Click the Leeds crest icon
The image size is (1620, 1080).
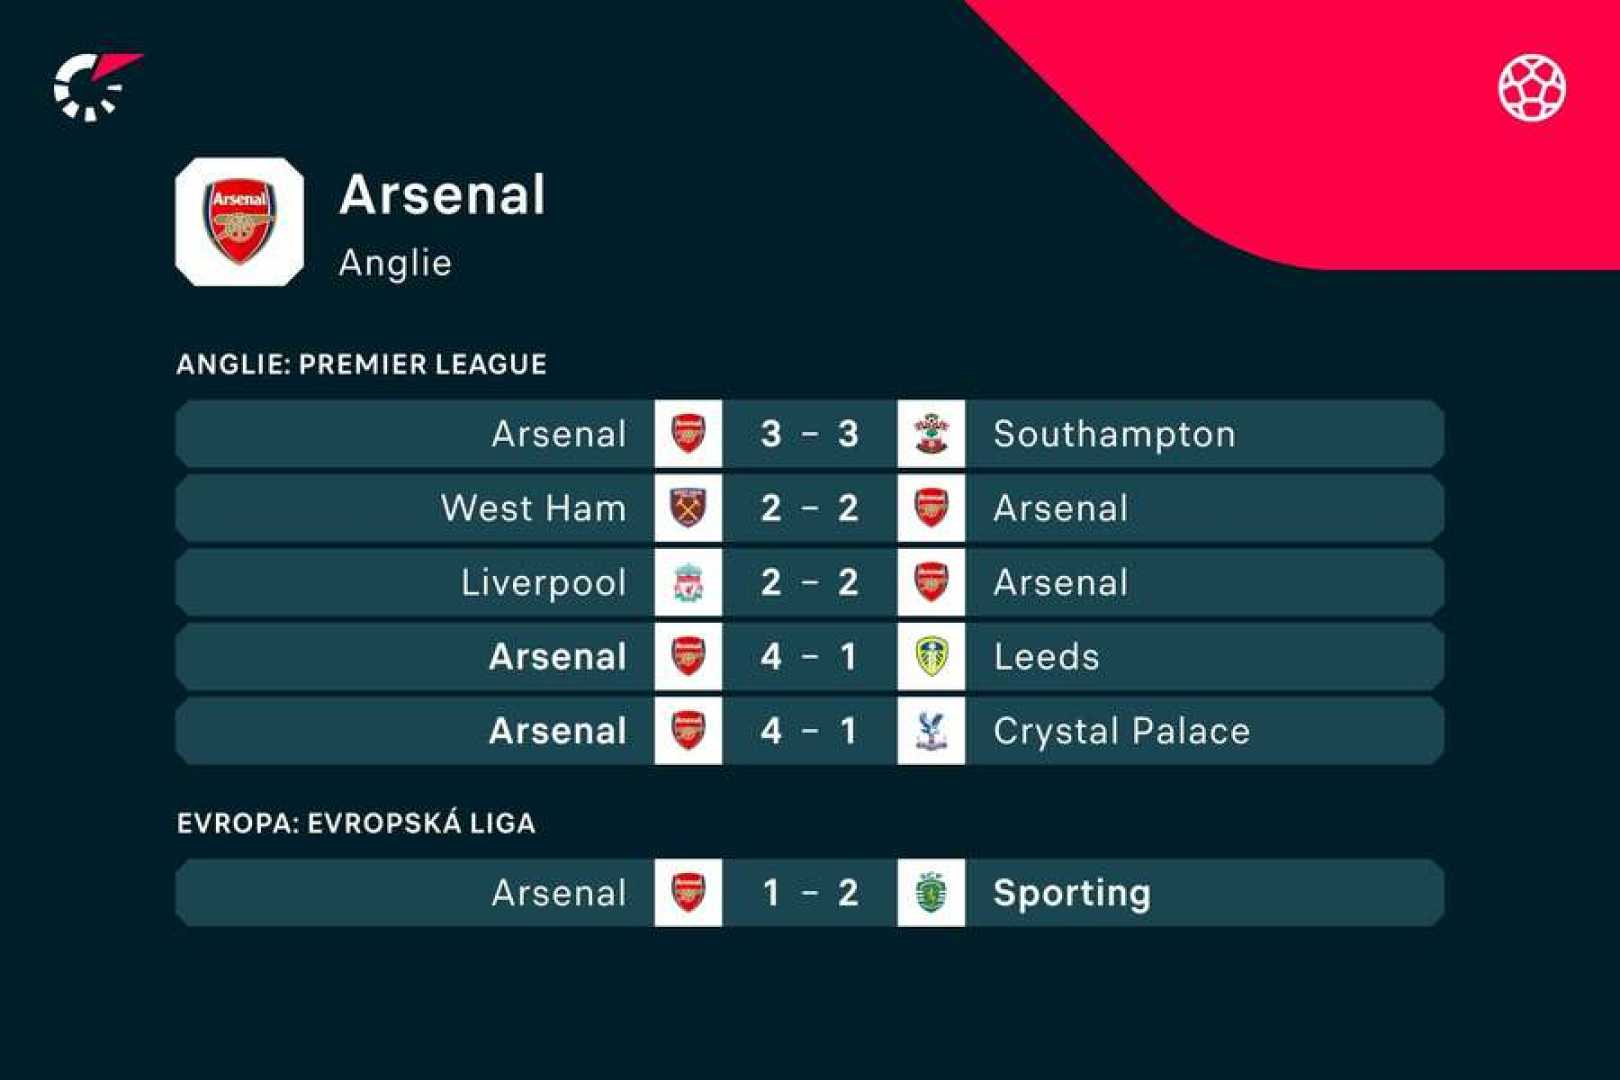coord(931,657)
